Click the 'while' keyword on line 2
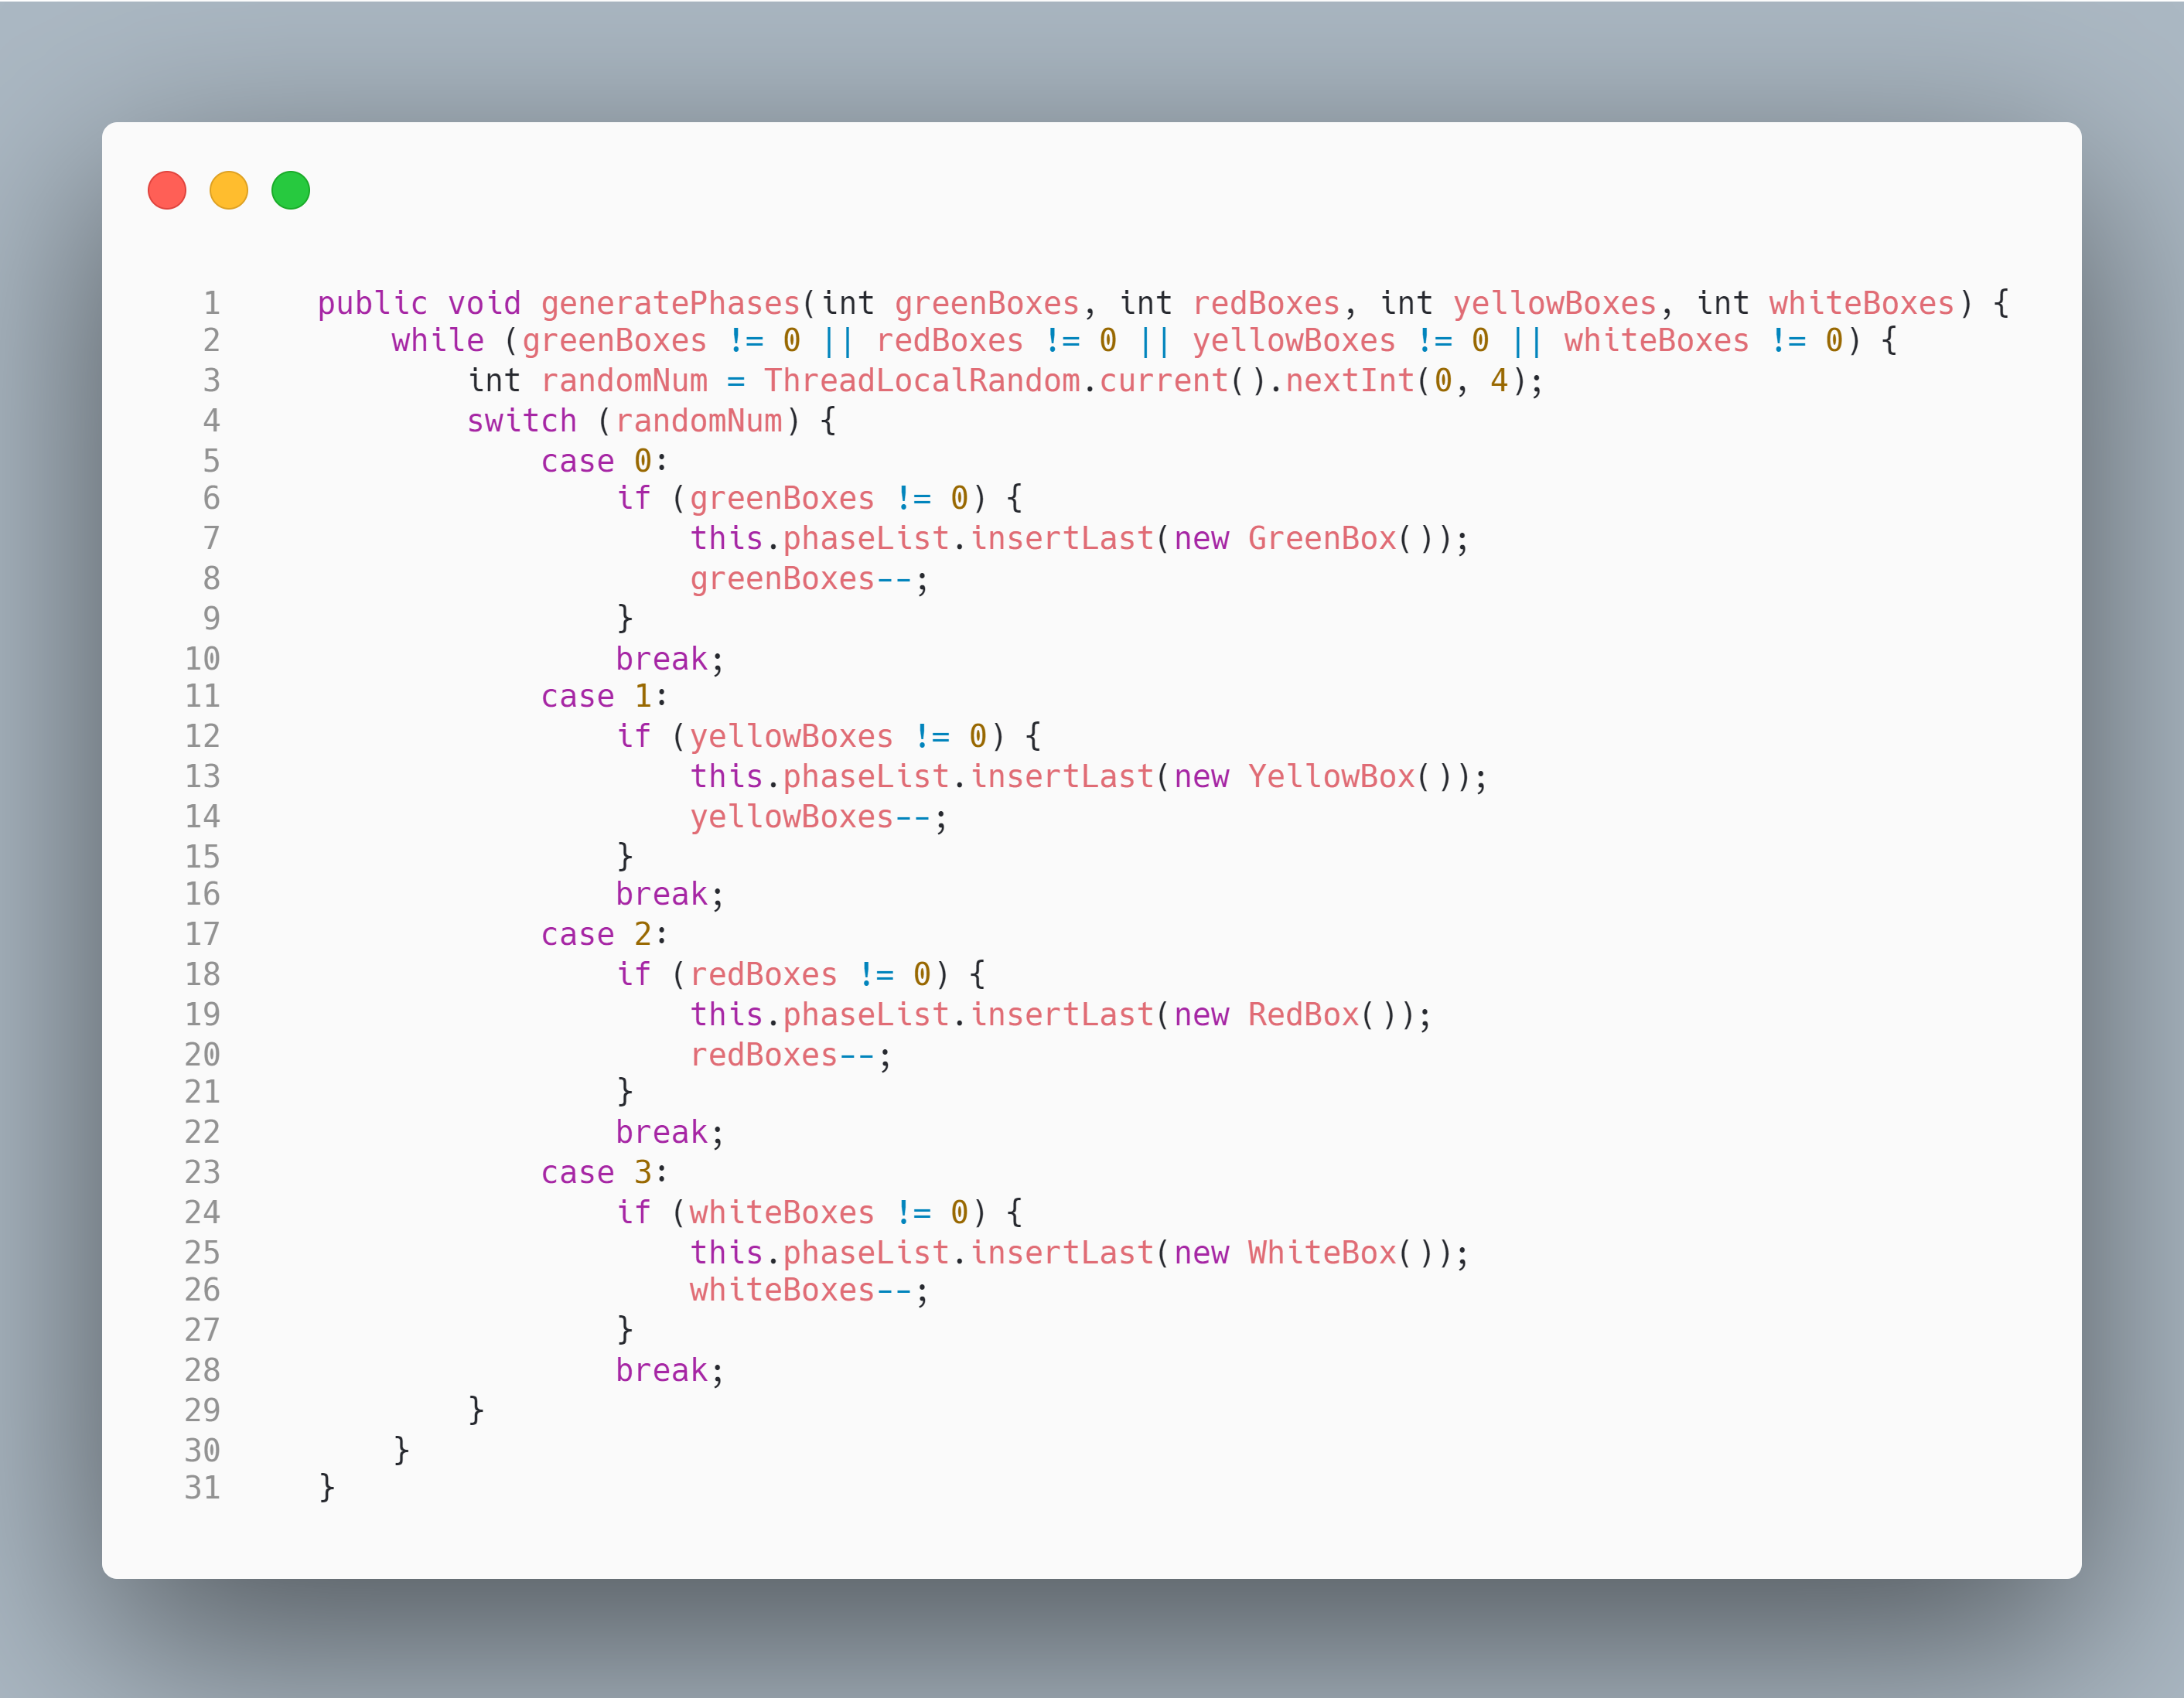The image size is (2184, 1698). point(437,341)
